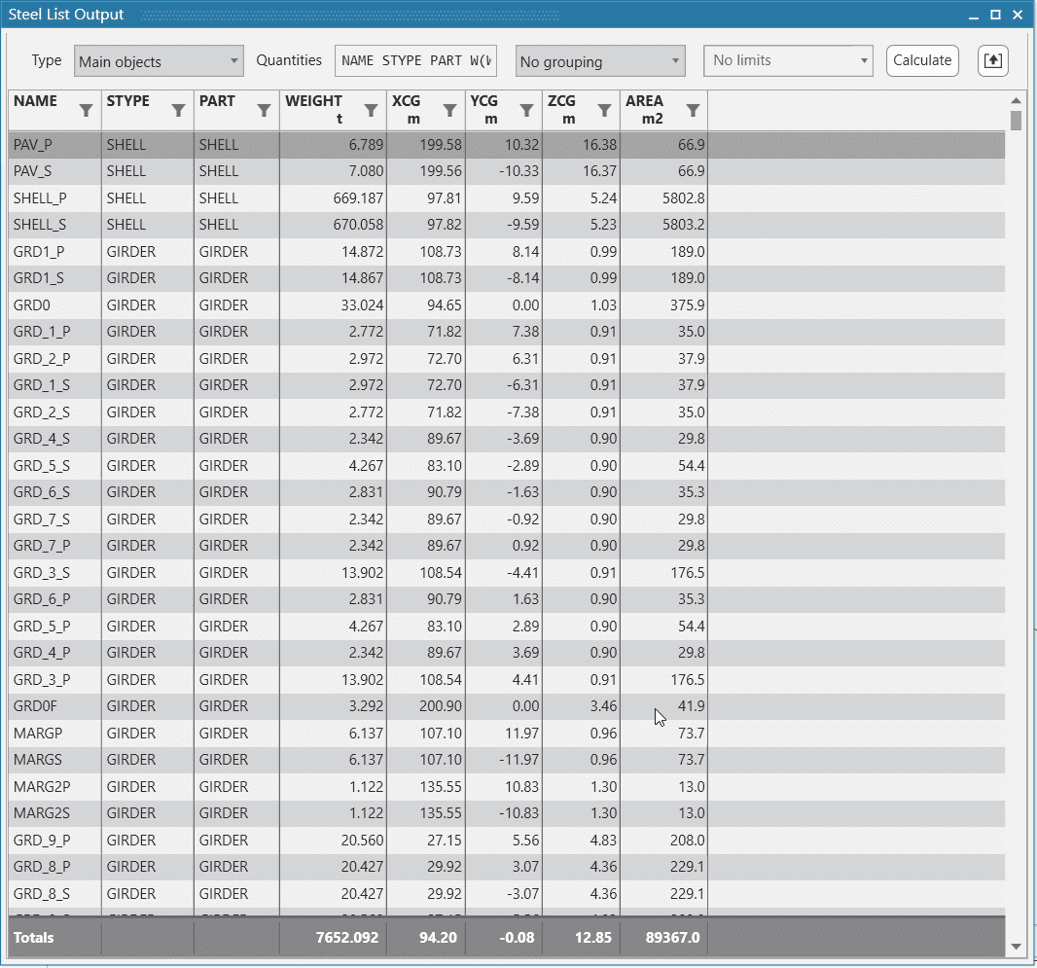
Task: Click the export upload icon button
Action: coord(992,61)
